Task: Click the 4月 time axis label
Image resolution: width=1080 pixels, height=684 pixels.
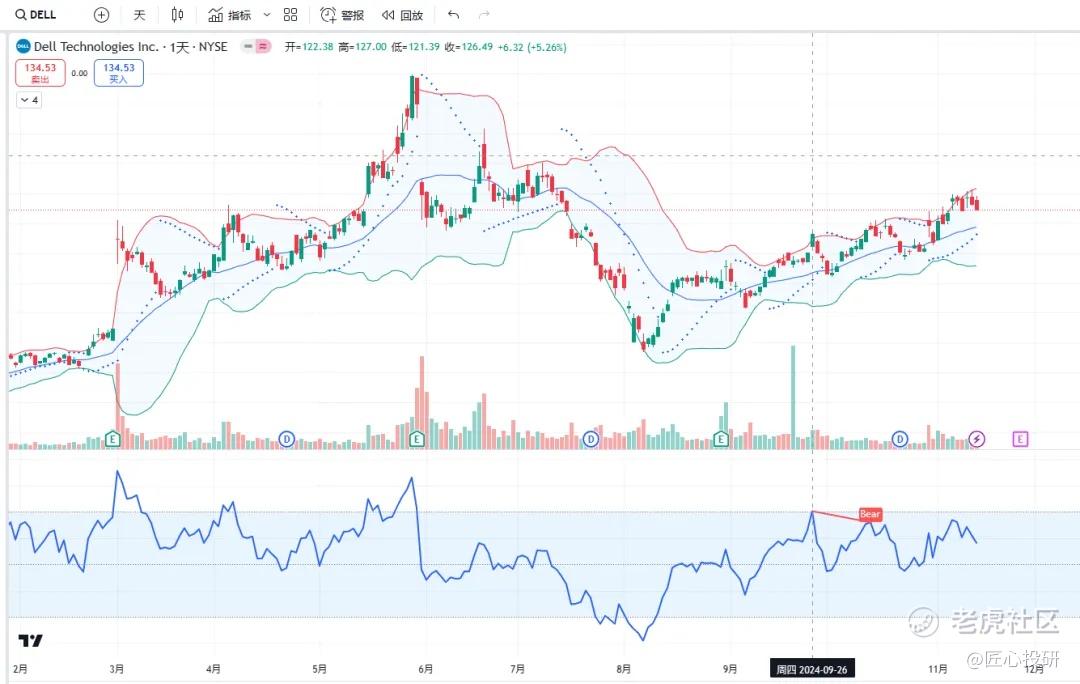Action: [x=214, y=669]
